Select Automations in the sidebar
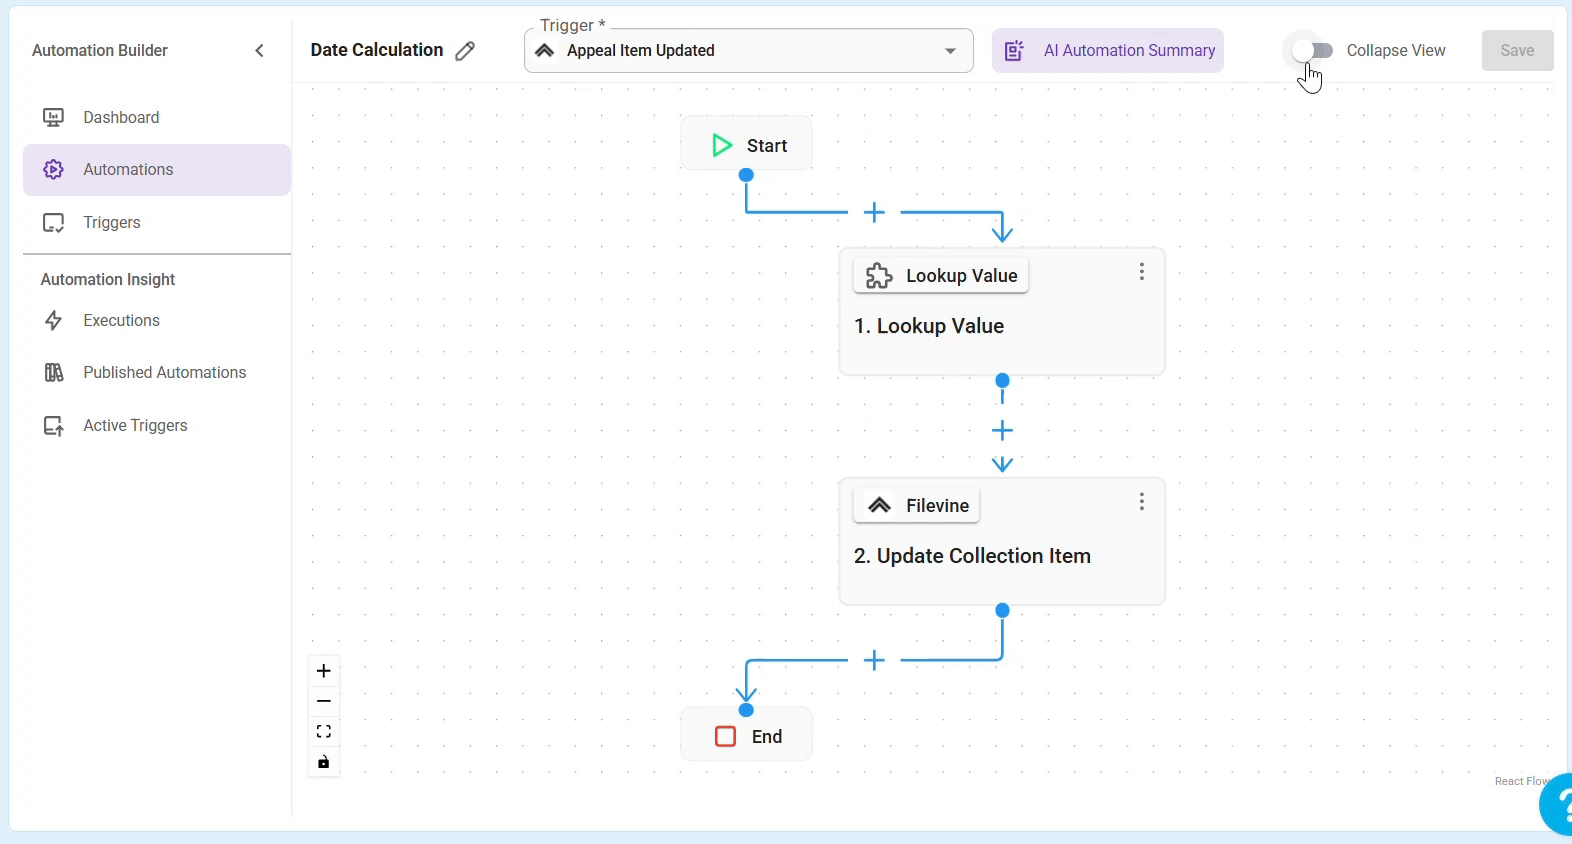 tap(157, 170)
